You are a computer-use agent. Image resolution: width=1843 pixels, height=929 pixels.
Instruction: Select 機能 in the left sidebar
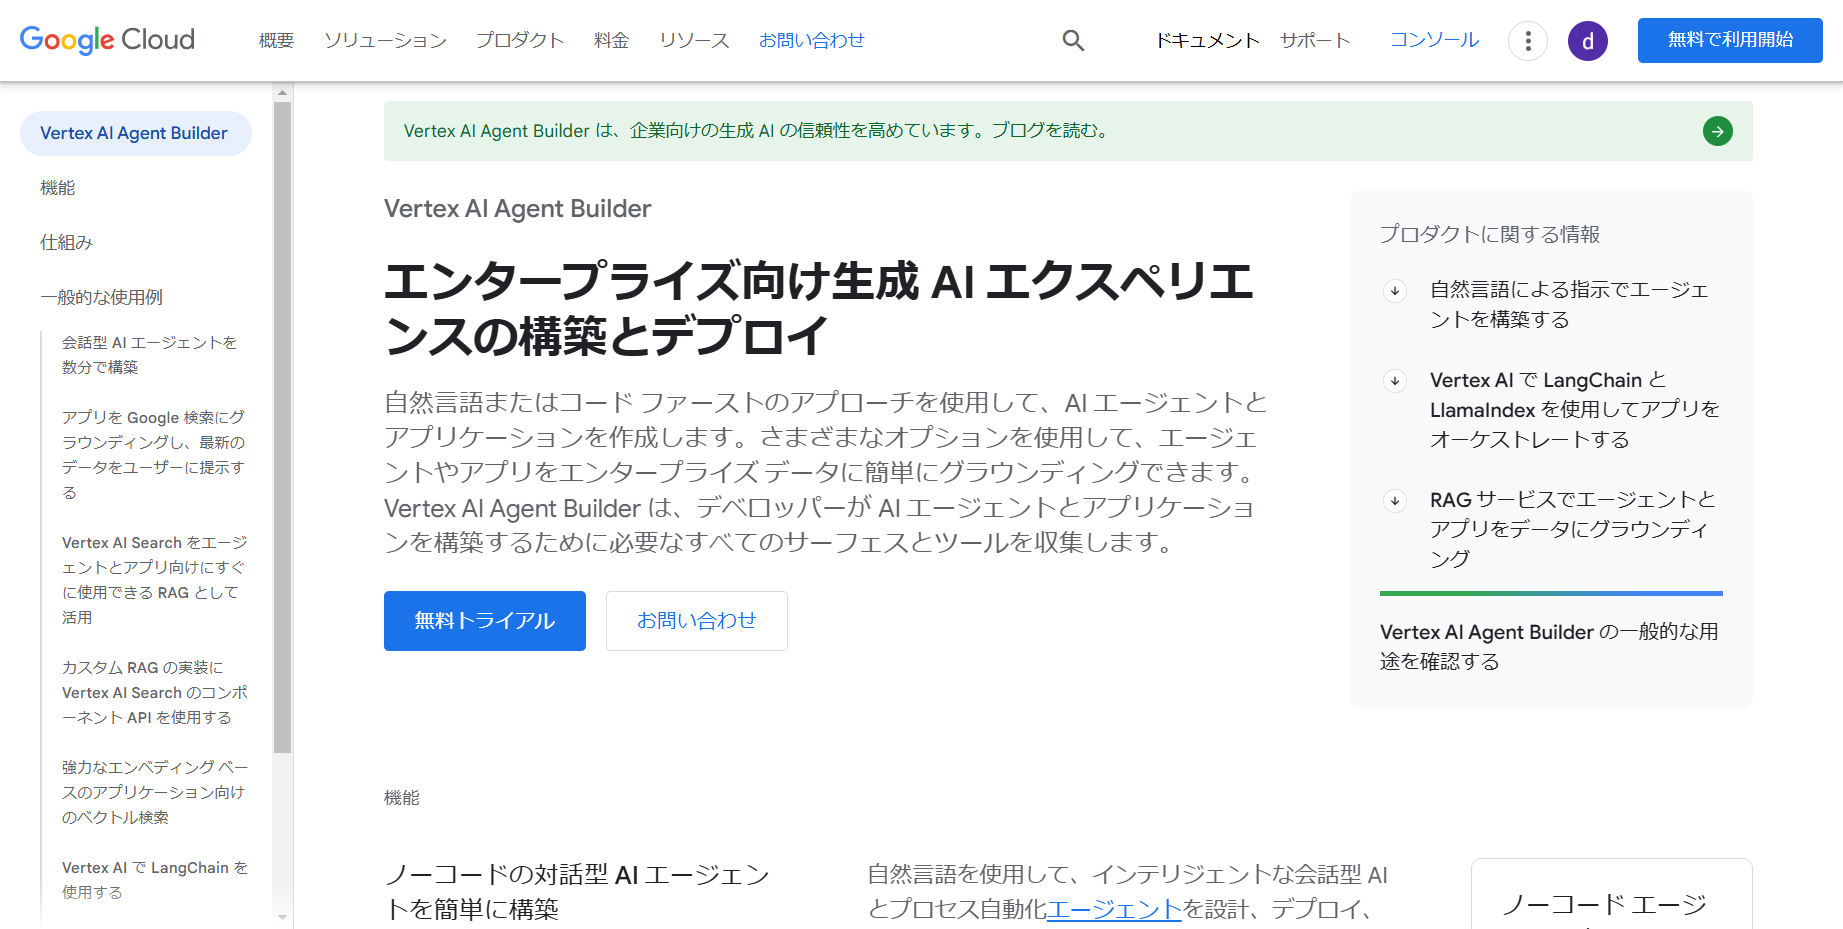click(58, 188)
